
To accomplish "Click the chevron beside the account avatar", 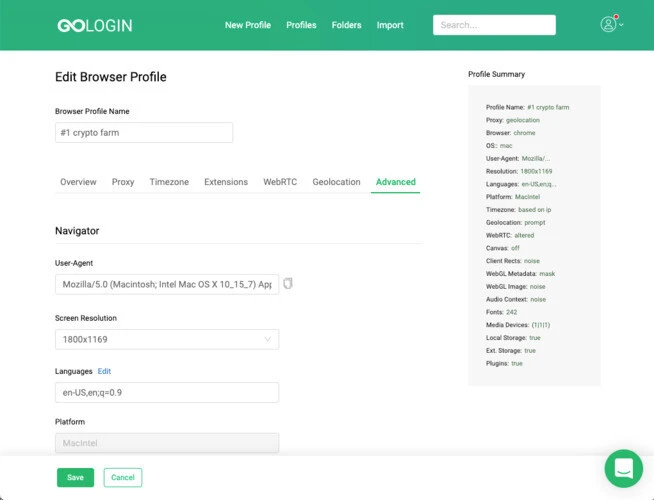I will tap(621, 25).
